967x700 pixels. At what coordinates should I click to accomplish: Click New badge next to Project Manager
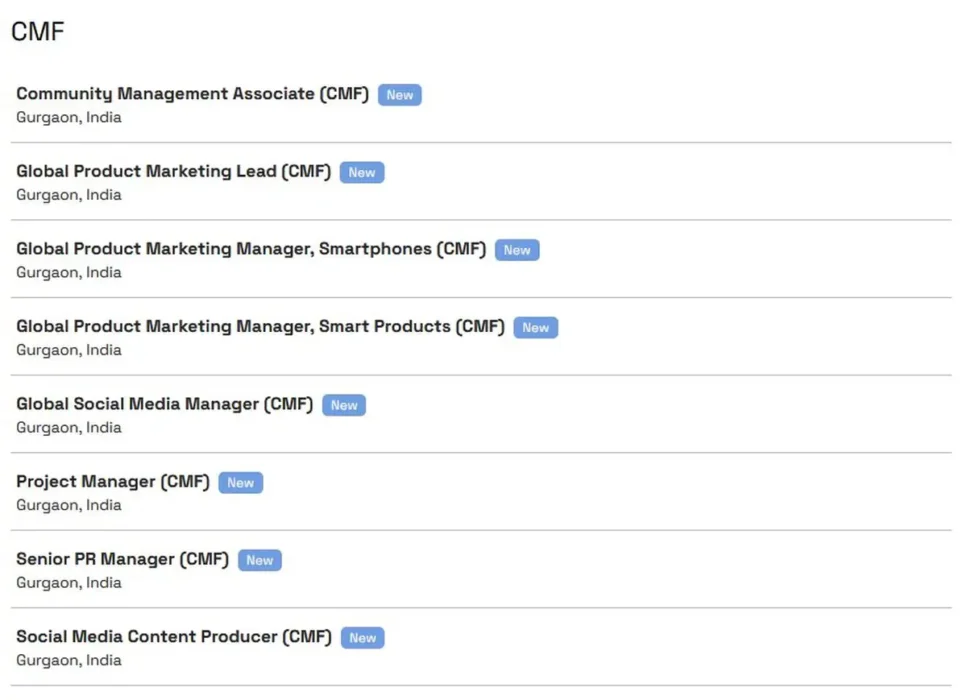(x=241, y=483)
